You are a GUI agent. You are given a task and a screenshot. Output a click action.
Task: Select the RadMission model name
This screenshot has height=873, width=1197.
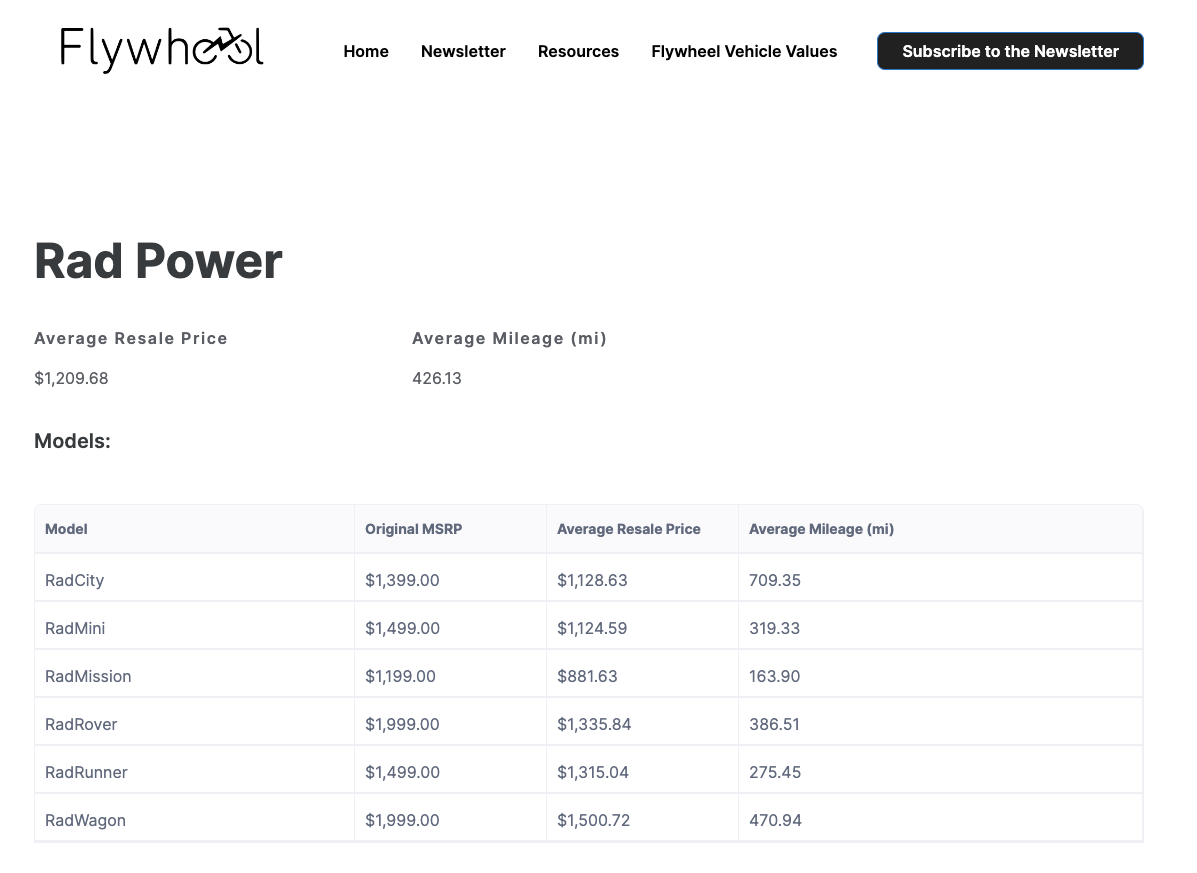pos(88,676)
